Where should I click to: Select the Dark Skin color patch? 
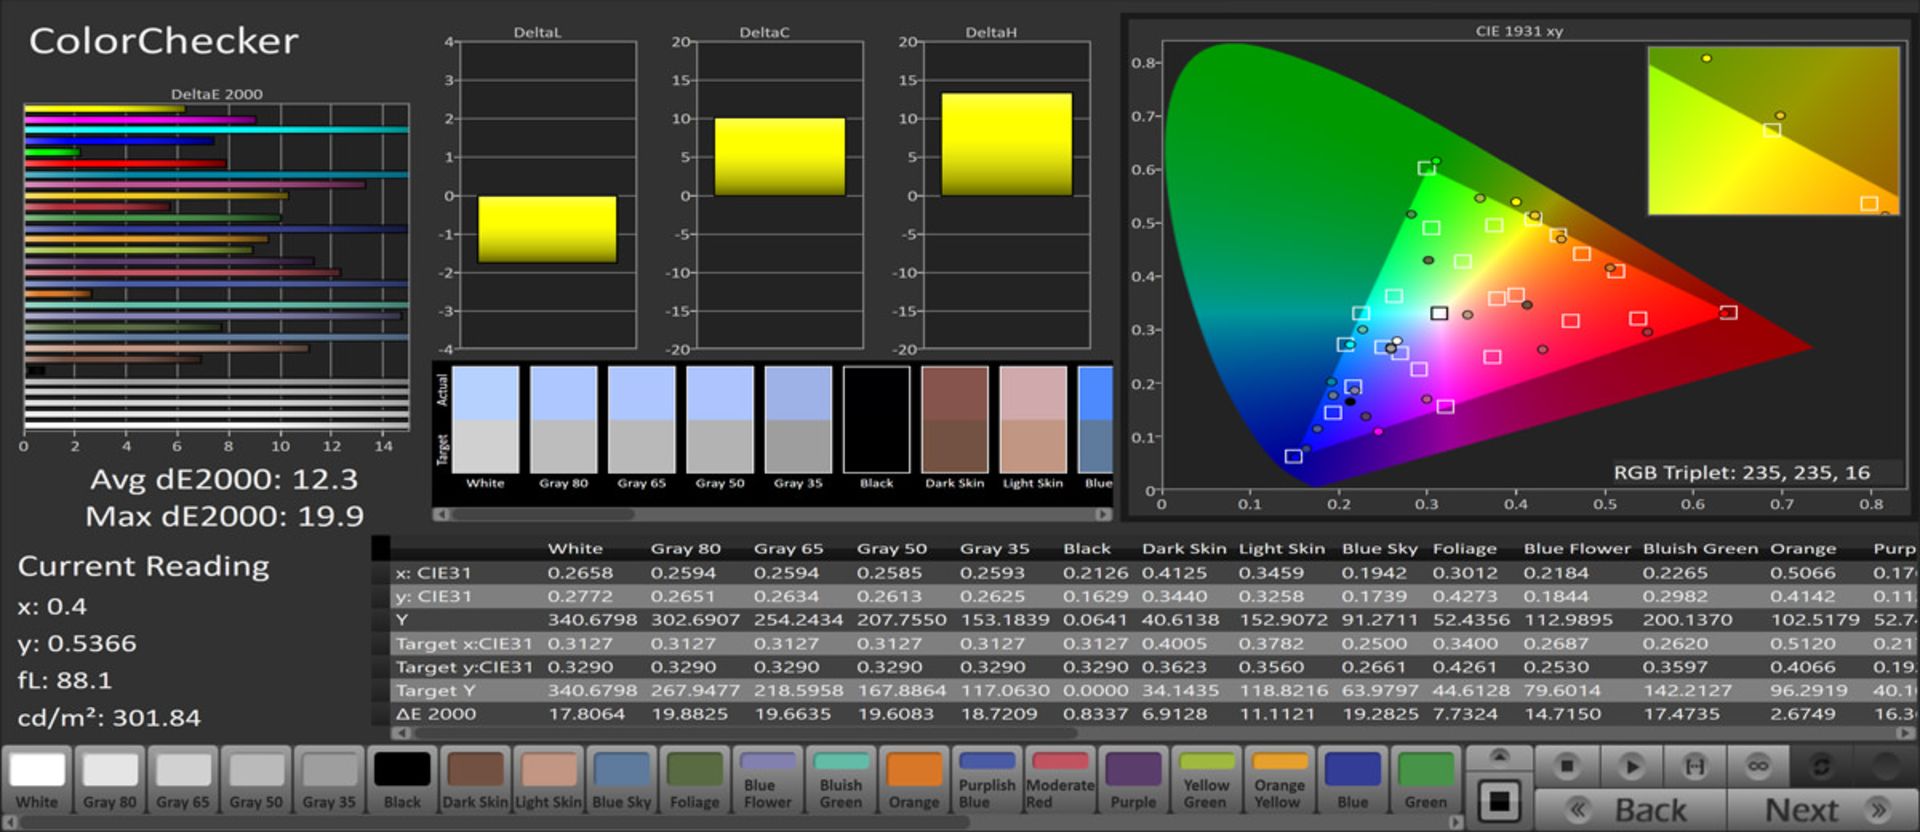[475, 780]
